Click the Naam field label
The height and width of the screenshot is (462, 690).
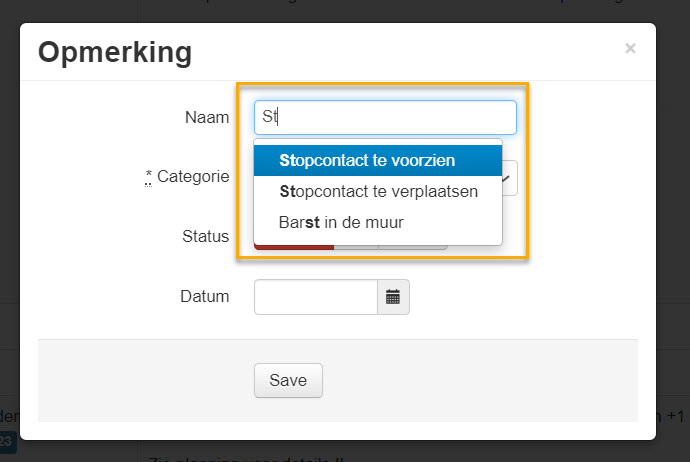click(x=207, y=117)
